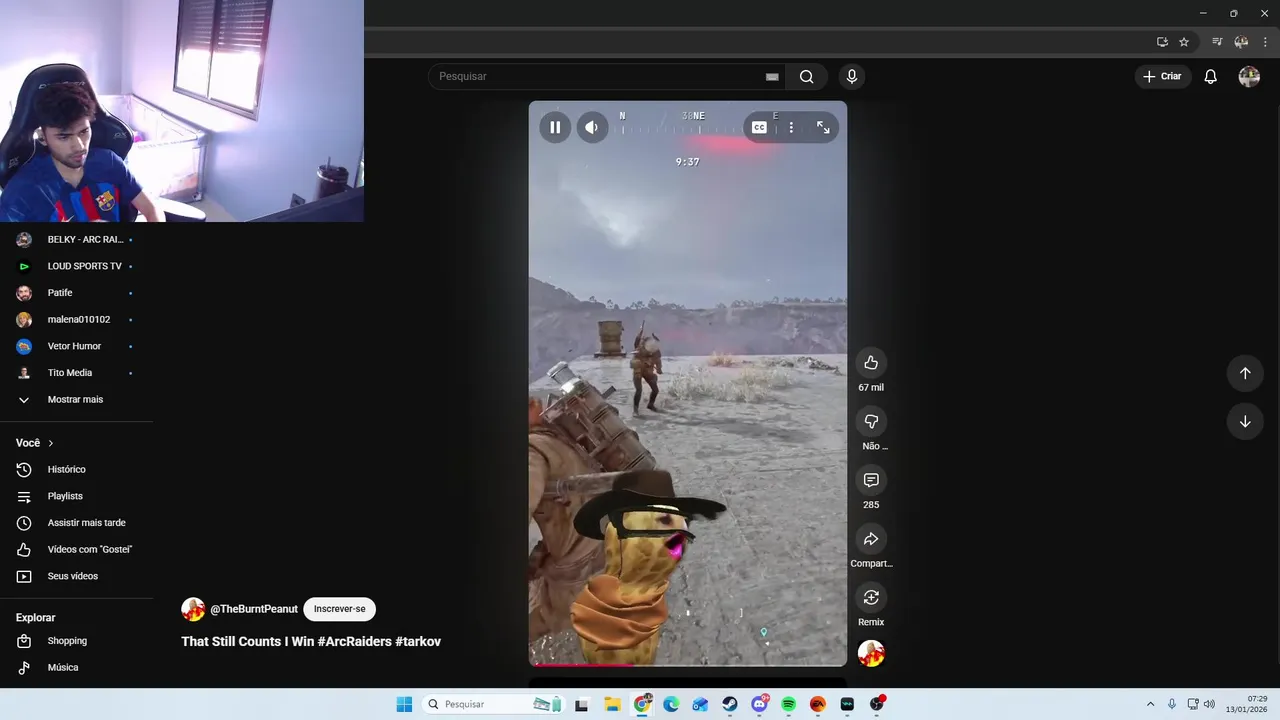Install app icon in the address bar
The height and width of the screenshot is (720, 1280).
click(1162, 42)
